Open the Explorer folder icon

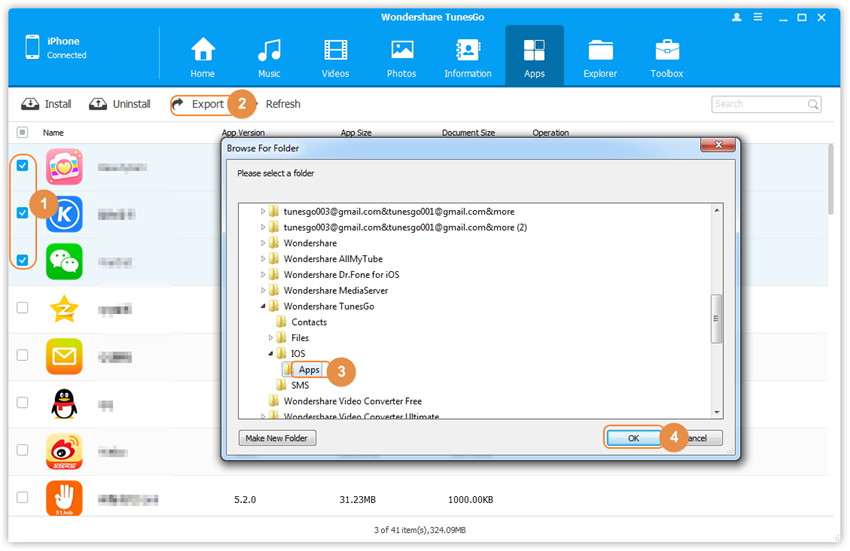(x=600, y=49)
